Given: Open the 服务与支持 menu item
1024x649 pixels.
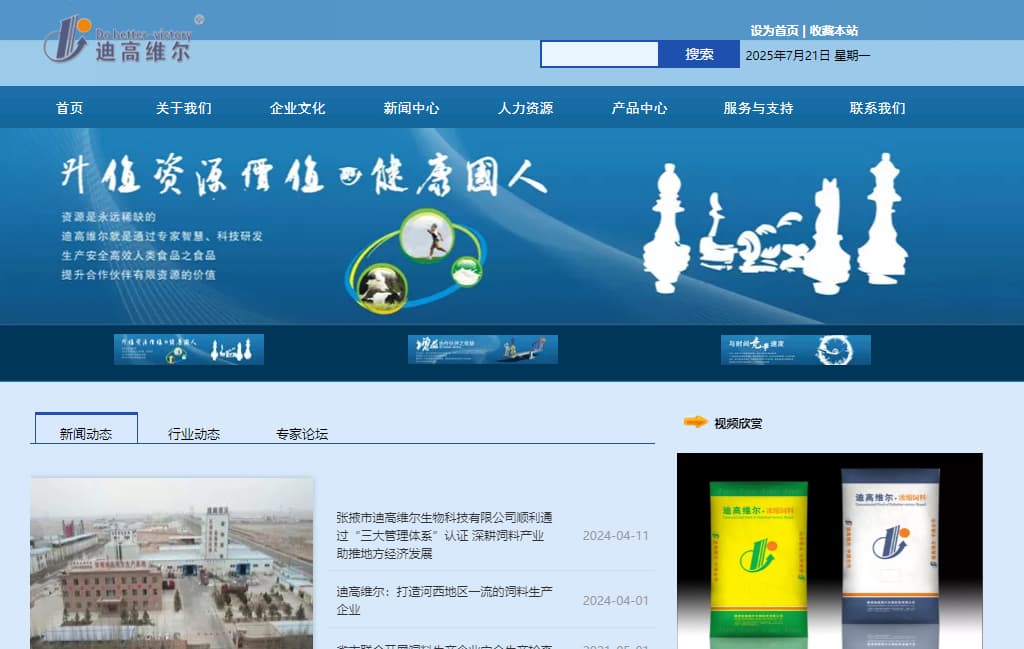Looking at the screenshot, I should tap(758, 108).
